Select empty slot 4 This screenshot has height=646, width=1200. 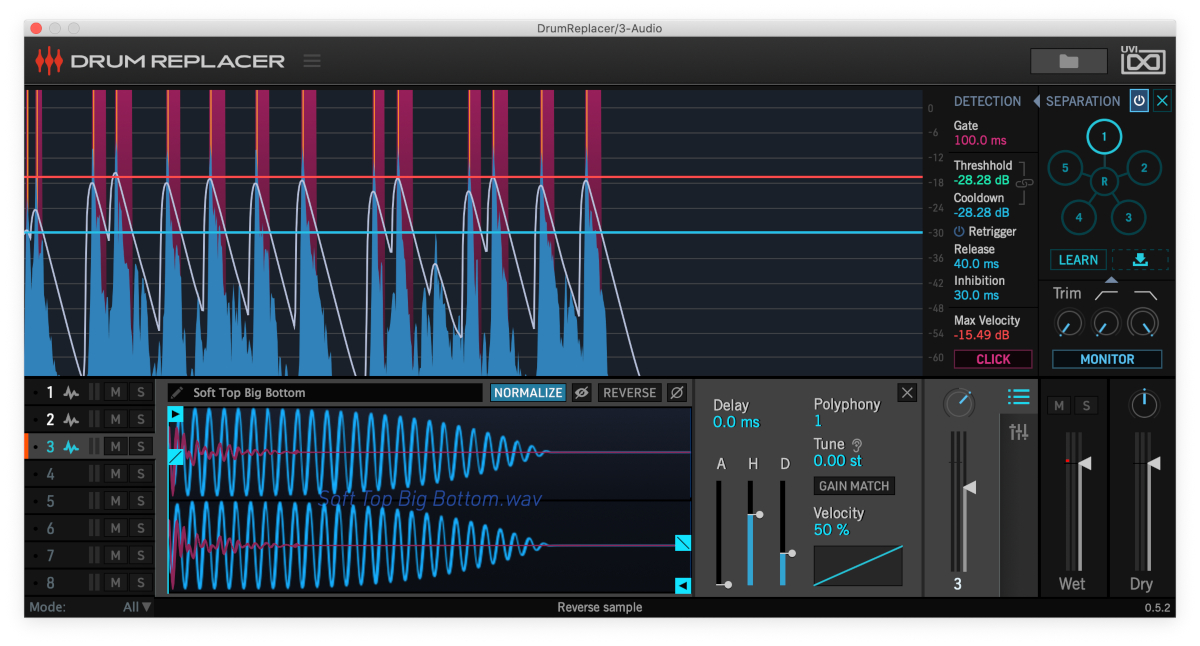coord(50,474)
